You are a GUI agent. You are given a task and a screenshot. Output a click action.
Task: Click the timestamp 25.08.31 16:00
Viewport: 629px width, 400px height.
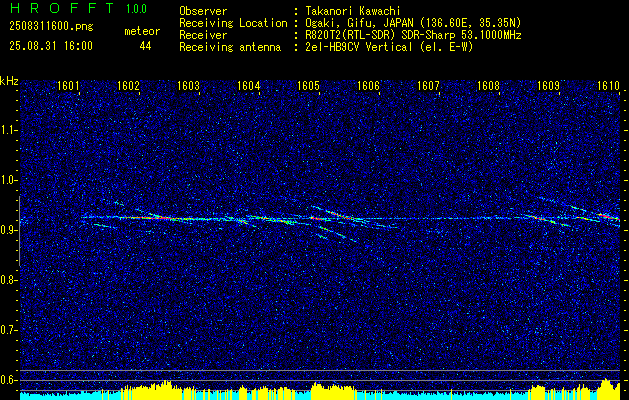(51, 46)
